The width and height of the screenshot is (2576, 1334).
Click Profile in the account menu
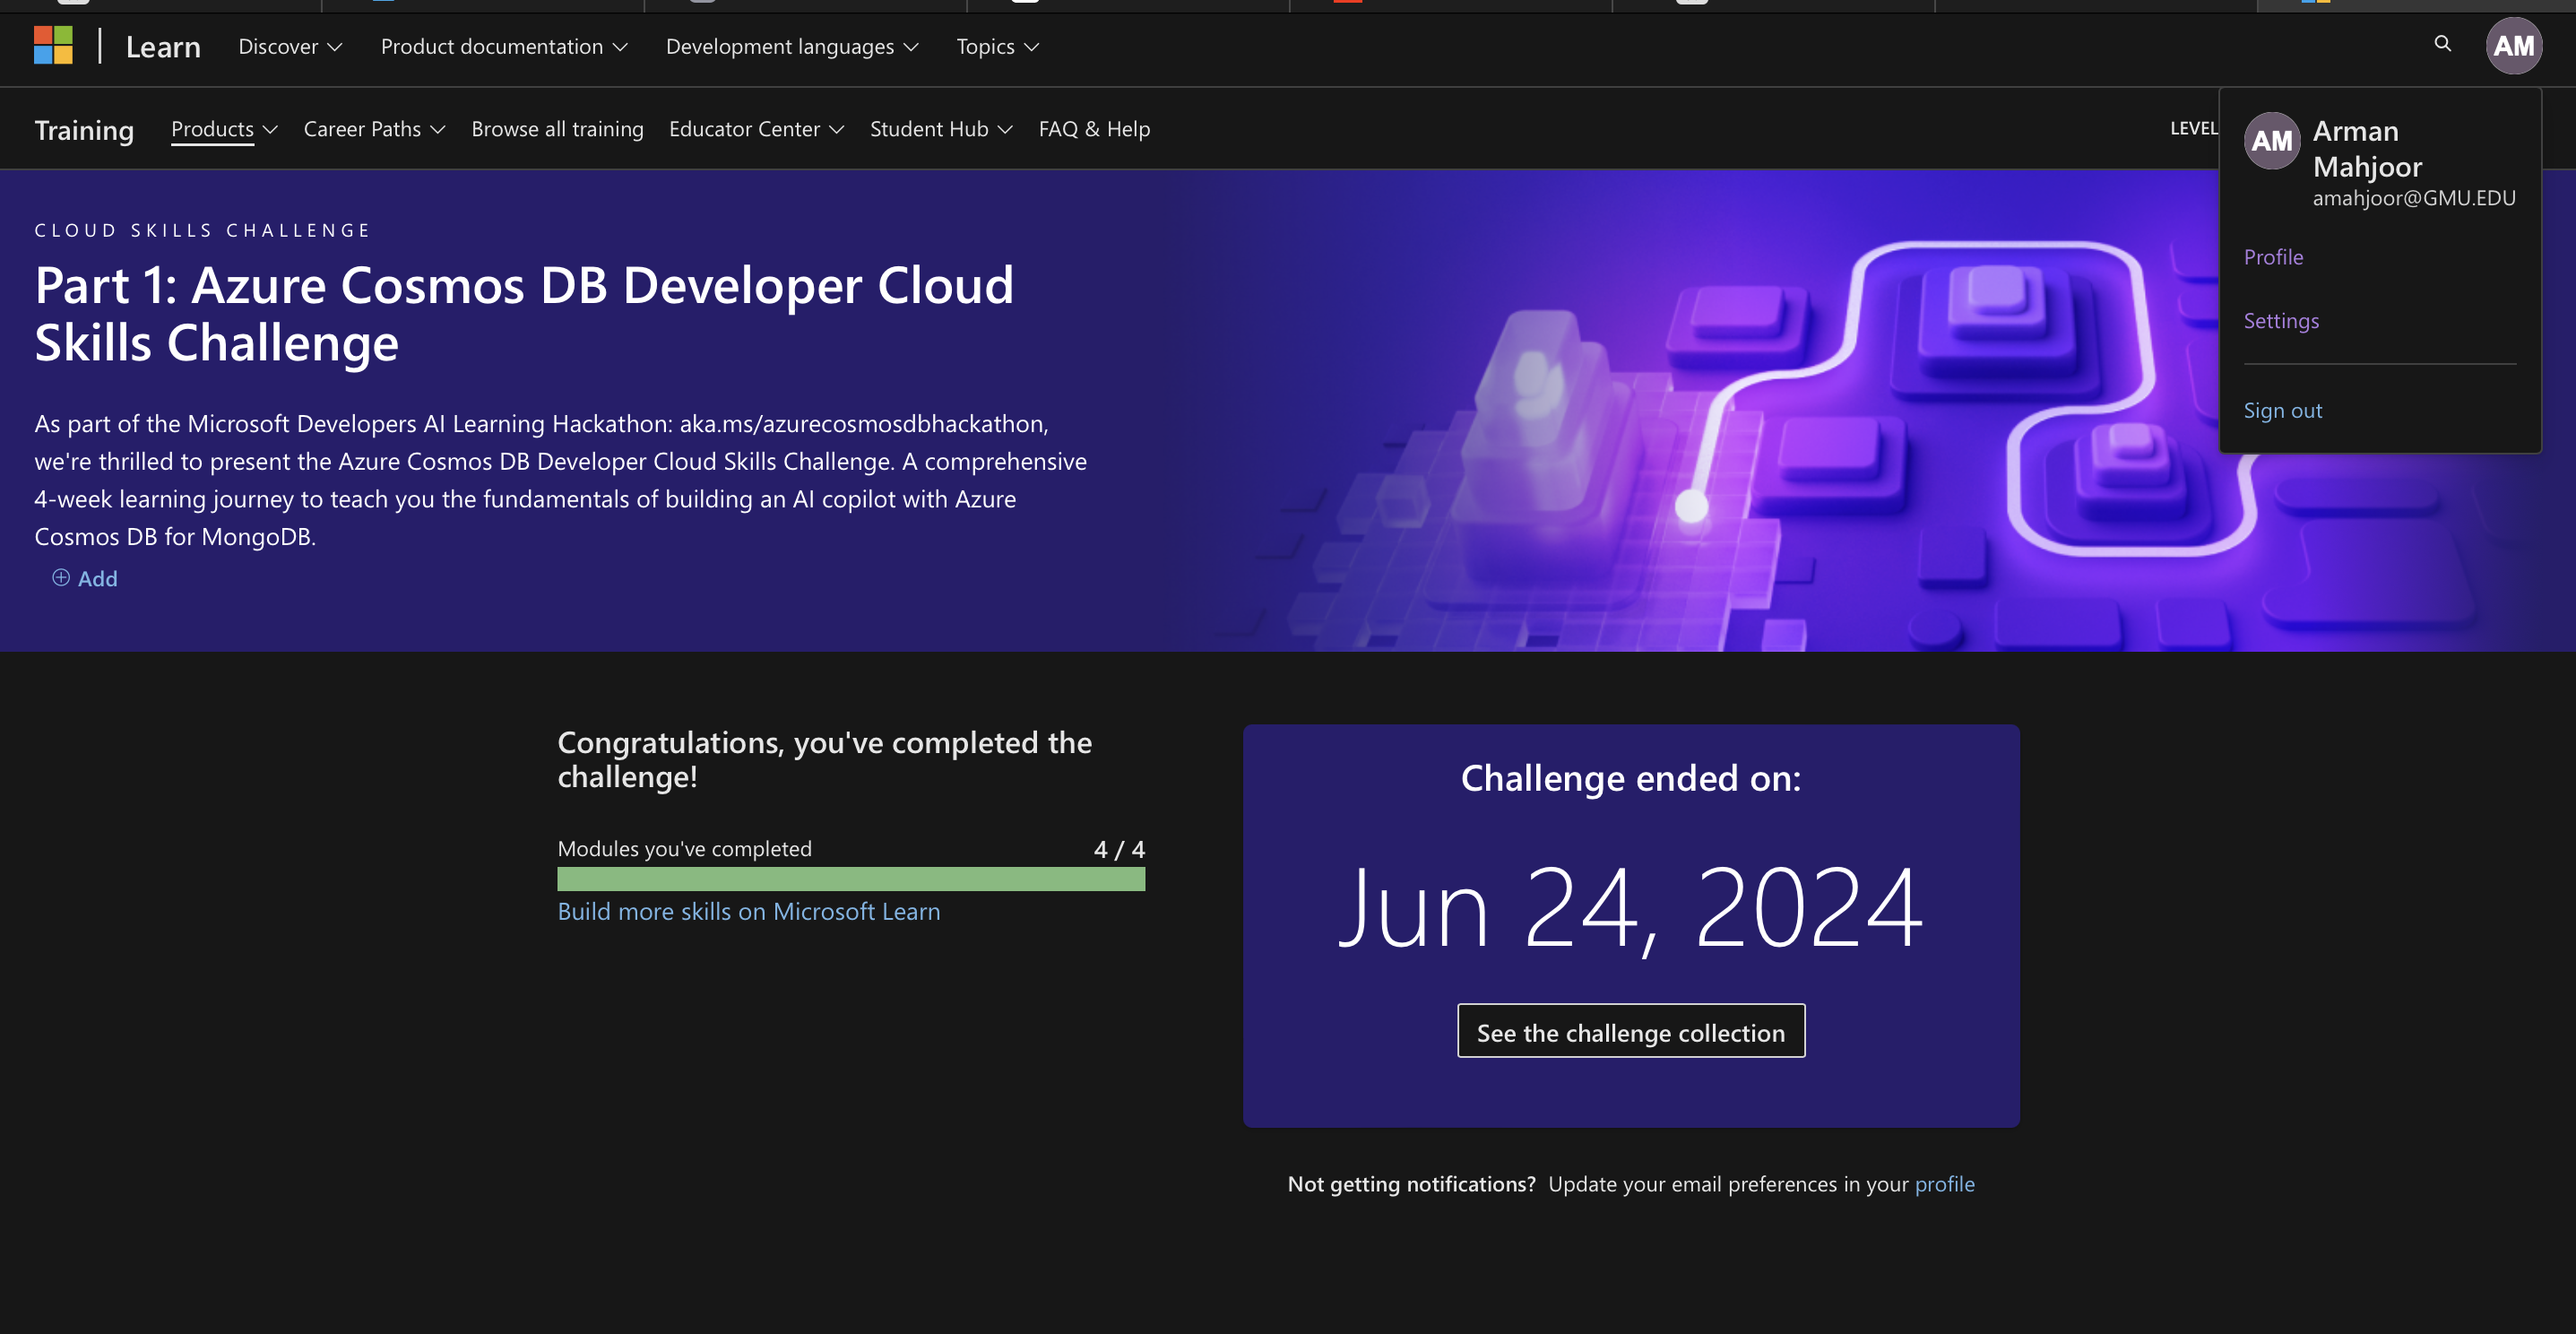point(2273,257)
